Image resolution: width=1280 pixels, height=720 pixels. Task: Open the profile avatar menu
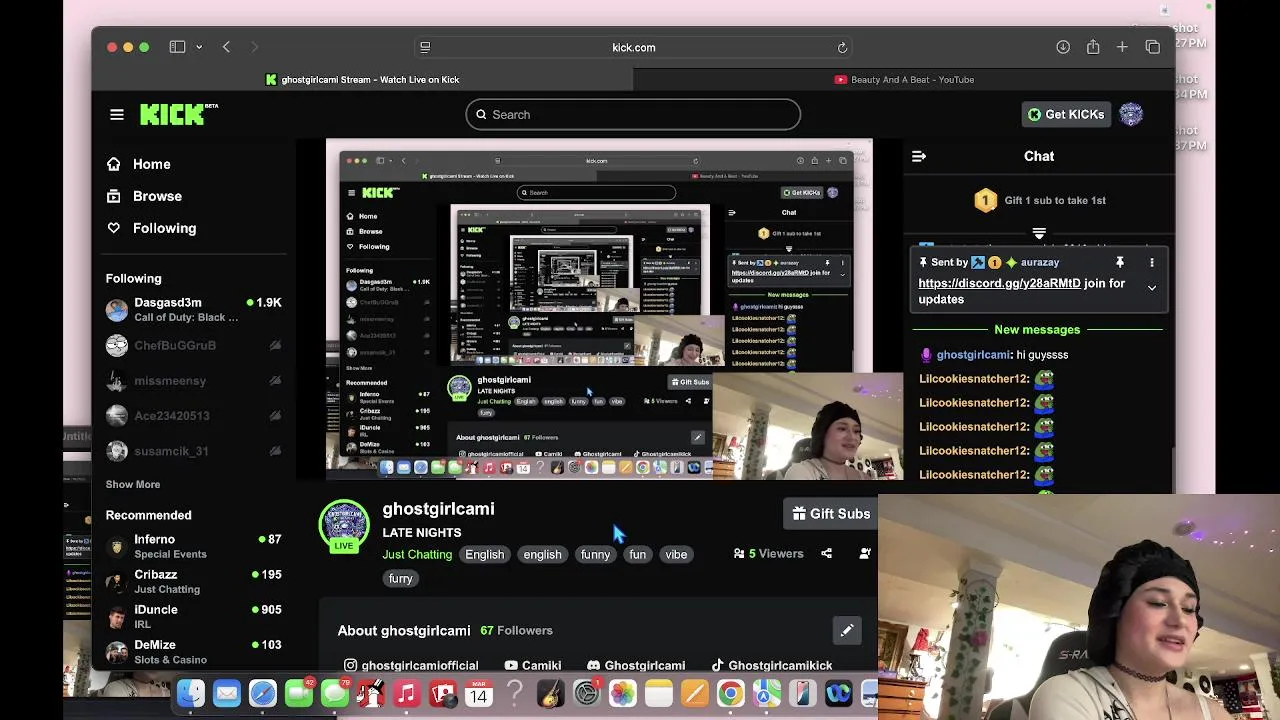(1131, 114)
